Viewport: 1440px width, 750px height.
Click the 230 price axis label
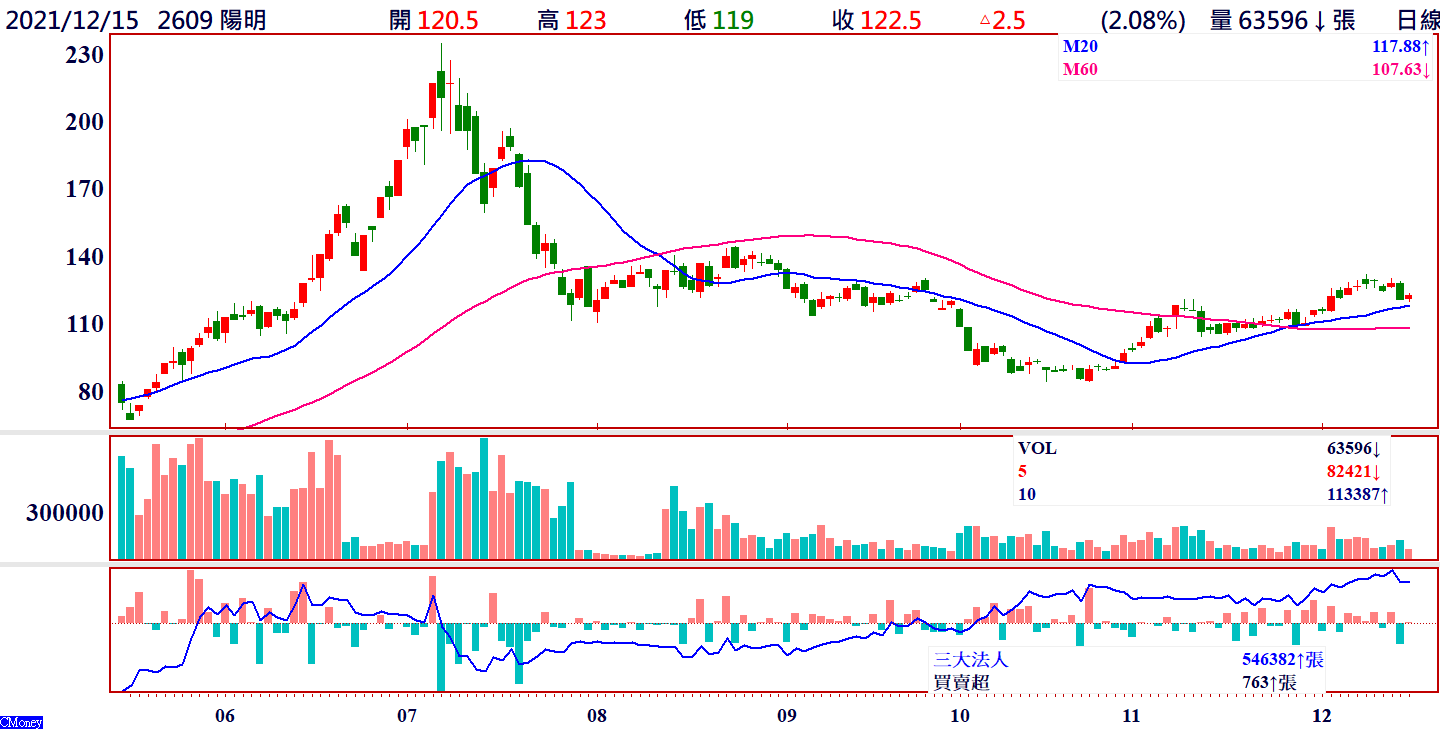84,55
